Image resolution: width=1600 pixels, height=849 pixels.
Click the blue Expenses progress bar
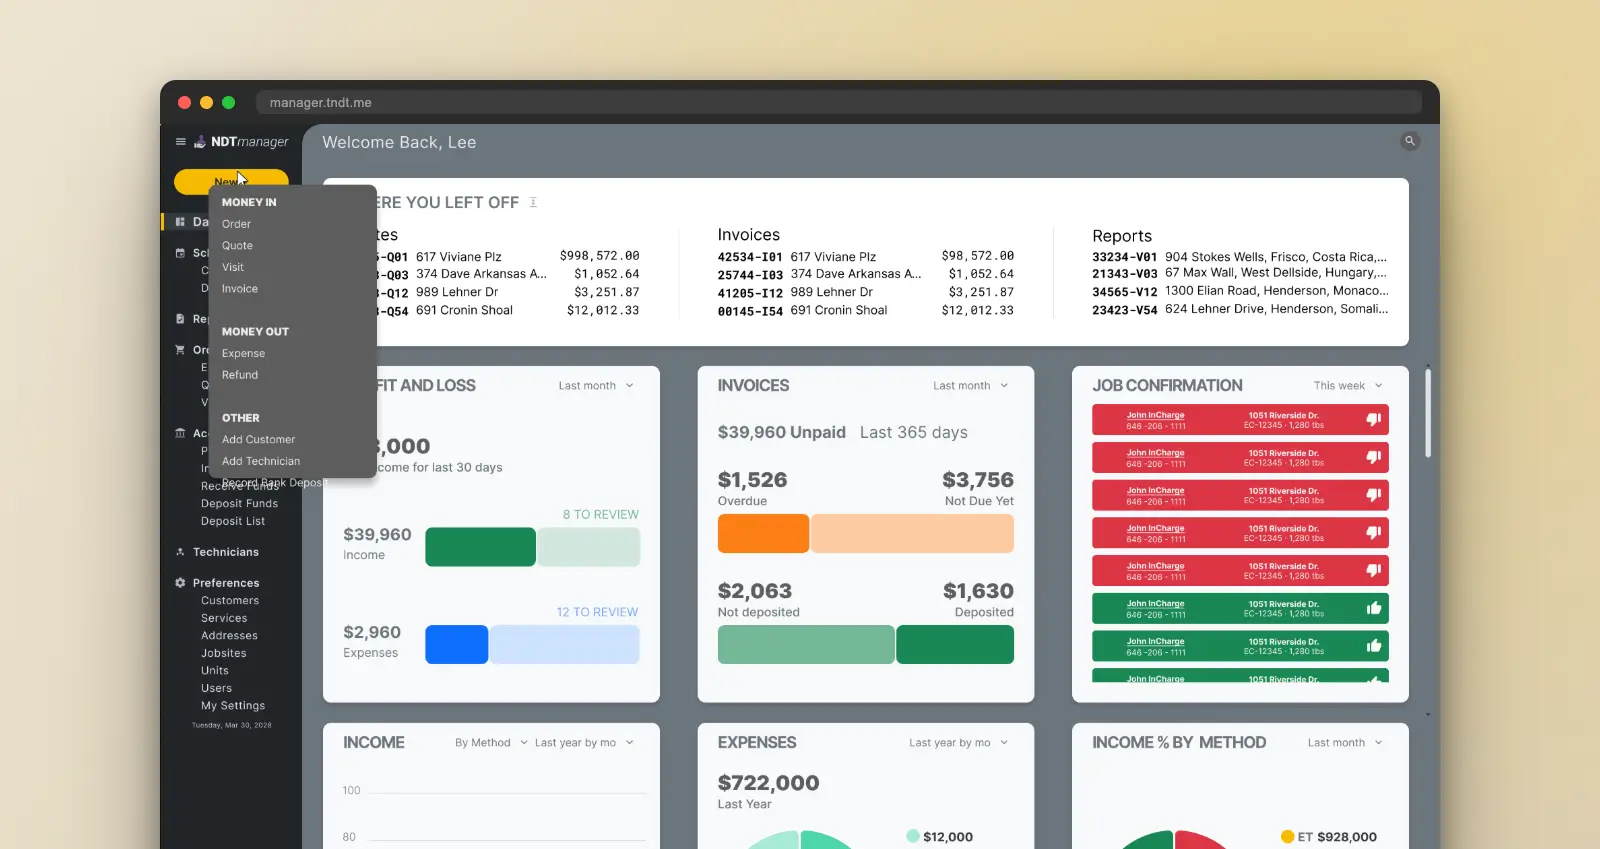pos(457,645)
